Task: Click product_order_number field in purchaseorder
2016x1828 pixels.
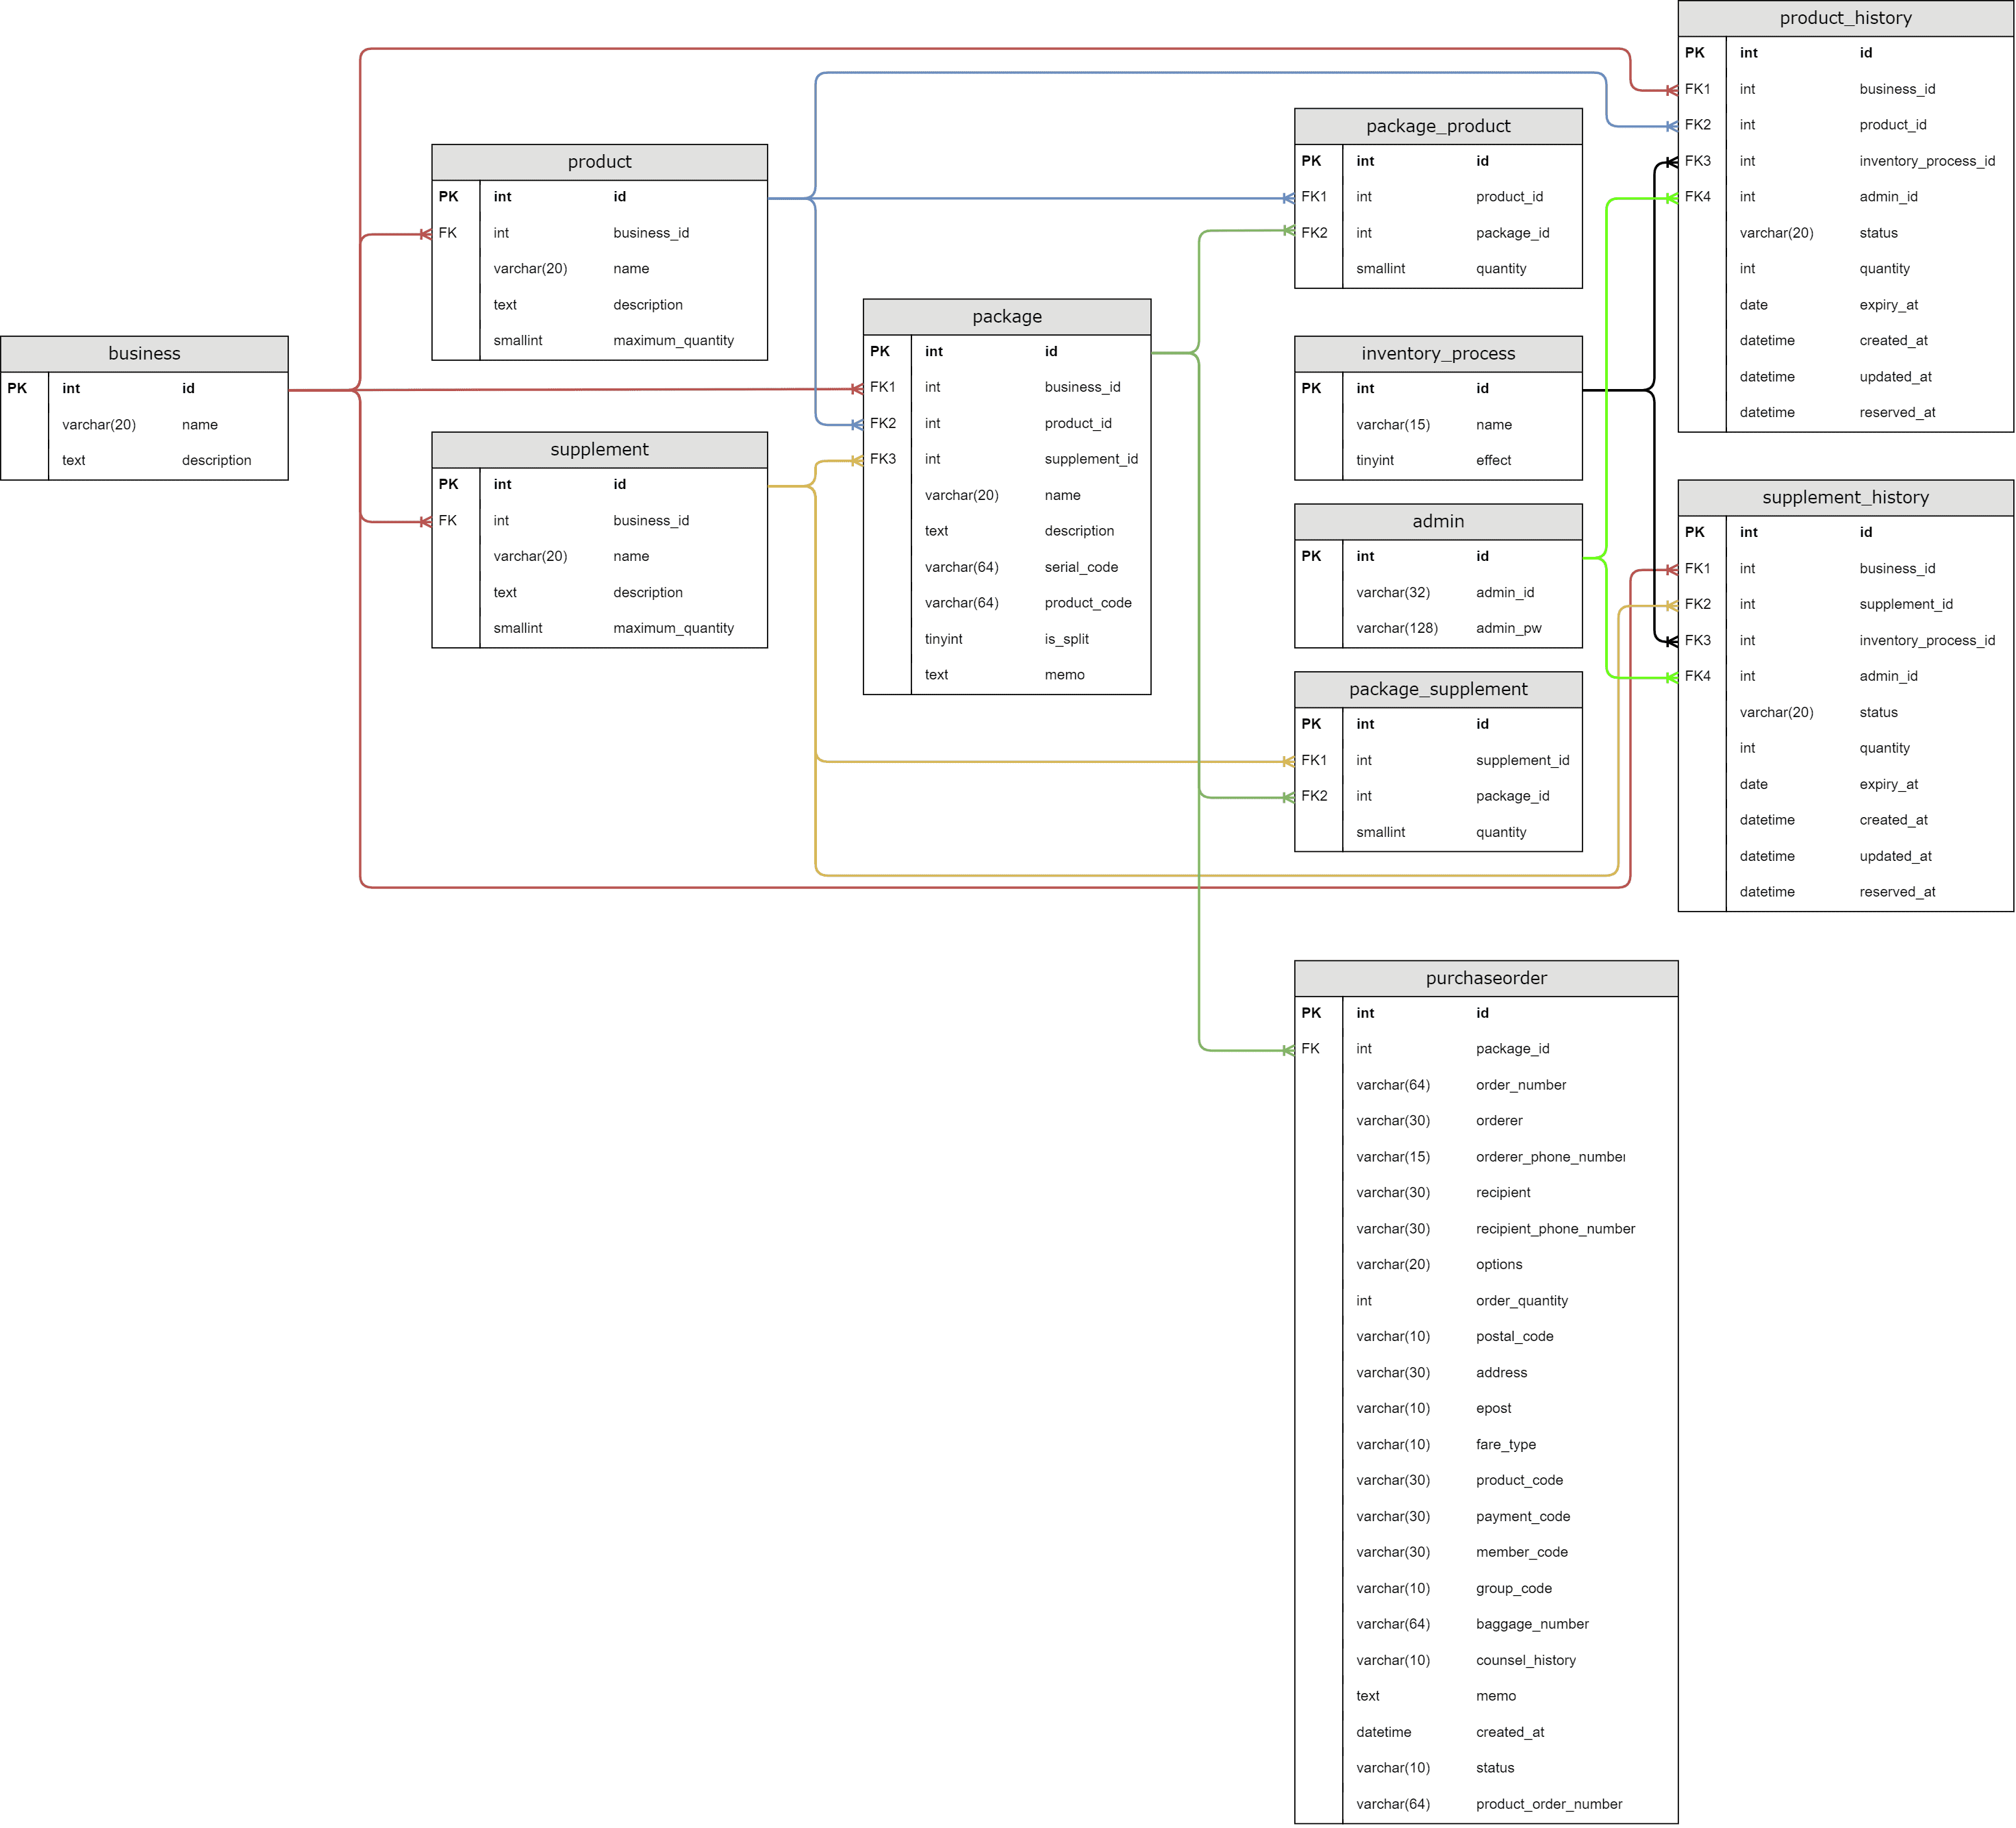Action: click(1549, 1805)
